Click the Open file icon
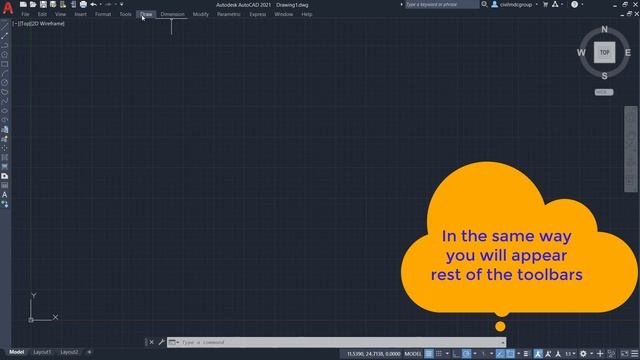The width and height of the screenshot is (640, 360). coord(33,4)
